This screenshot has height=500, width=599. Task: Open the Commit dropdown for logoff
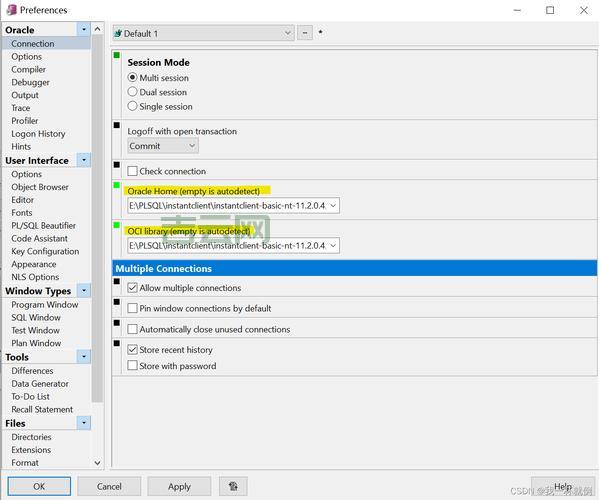pyautogui.click(x=163, y=146)
